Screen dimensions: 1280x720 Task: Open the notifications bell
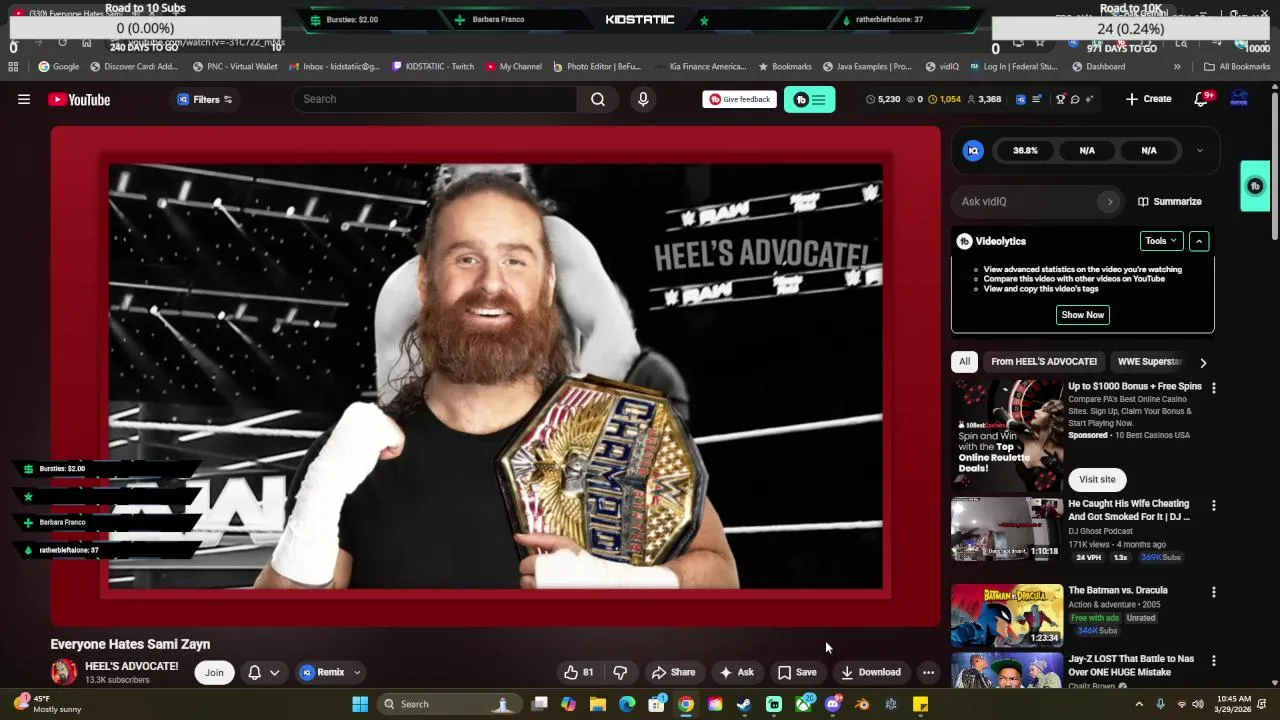pyautogui.click(x=1202, y=99)
